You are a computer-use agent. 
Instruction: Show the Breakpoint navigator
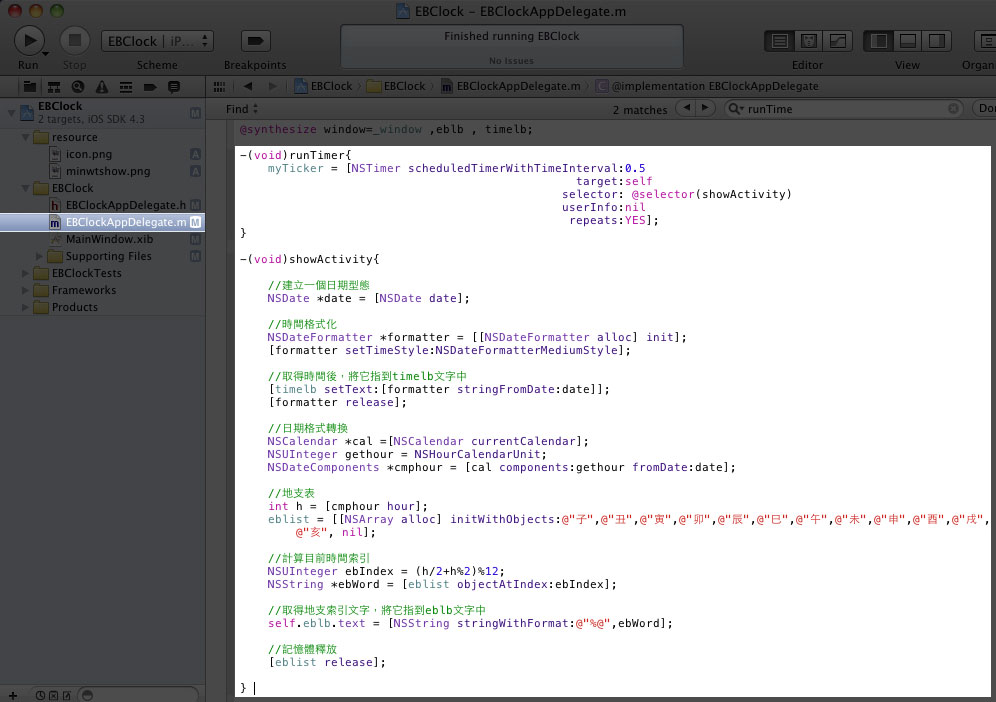coord(150,87)
